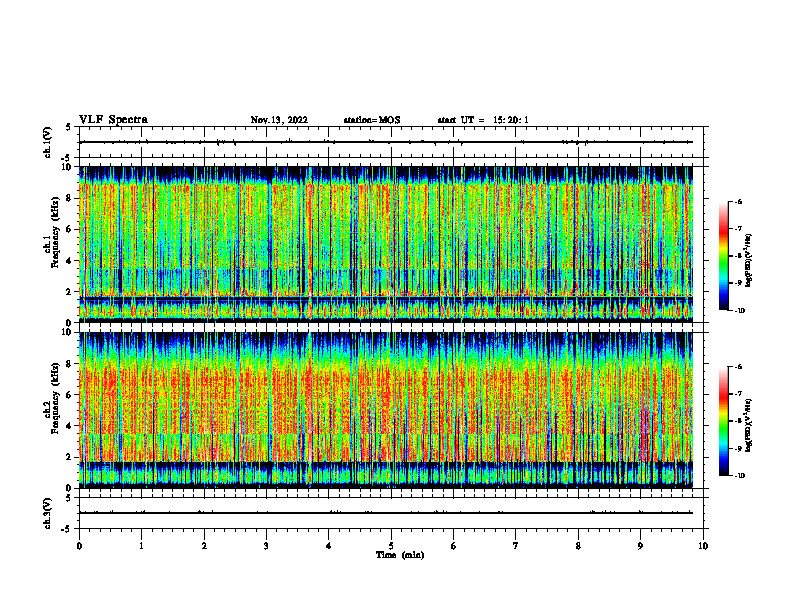Click the "Time (min)" x-axis label
Image resolution: width=792 pixels, height=612 pixels.
[400, 555]
